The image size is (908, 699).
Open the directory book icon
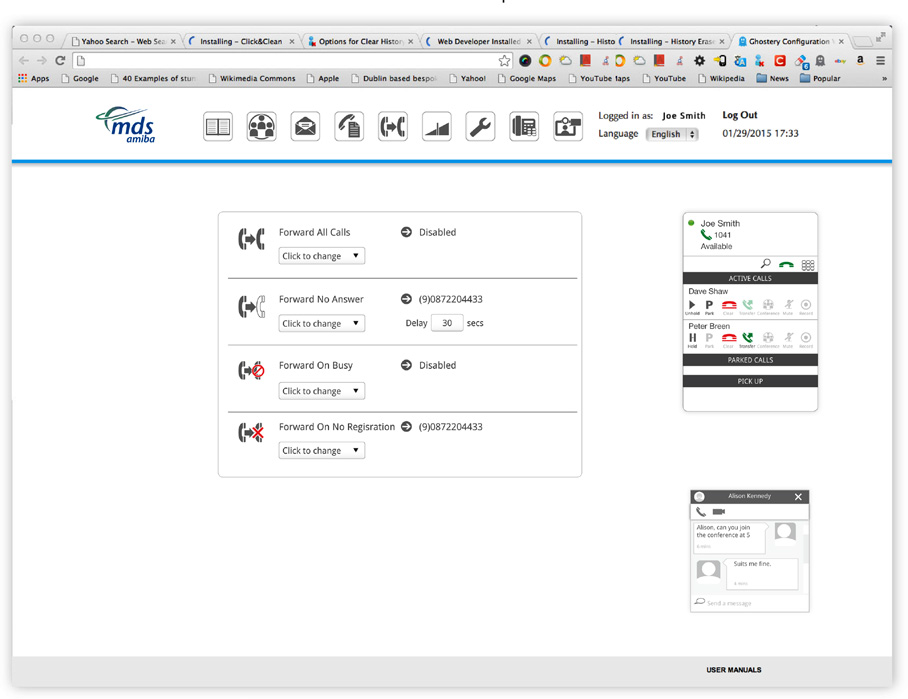218,126
